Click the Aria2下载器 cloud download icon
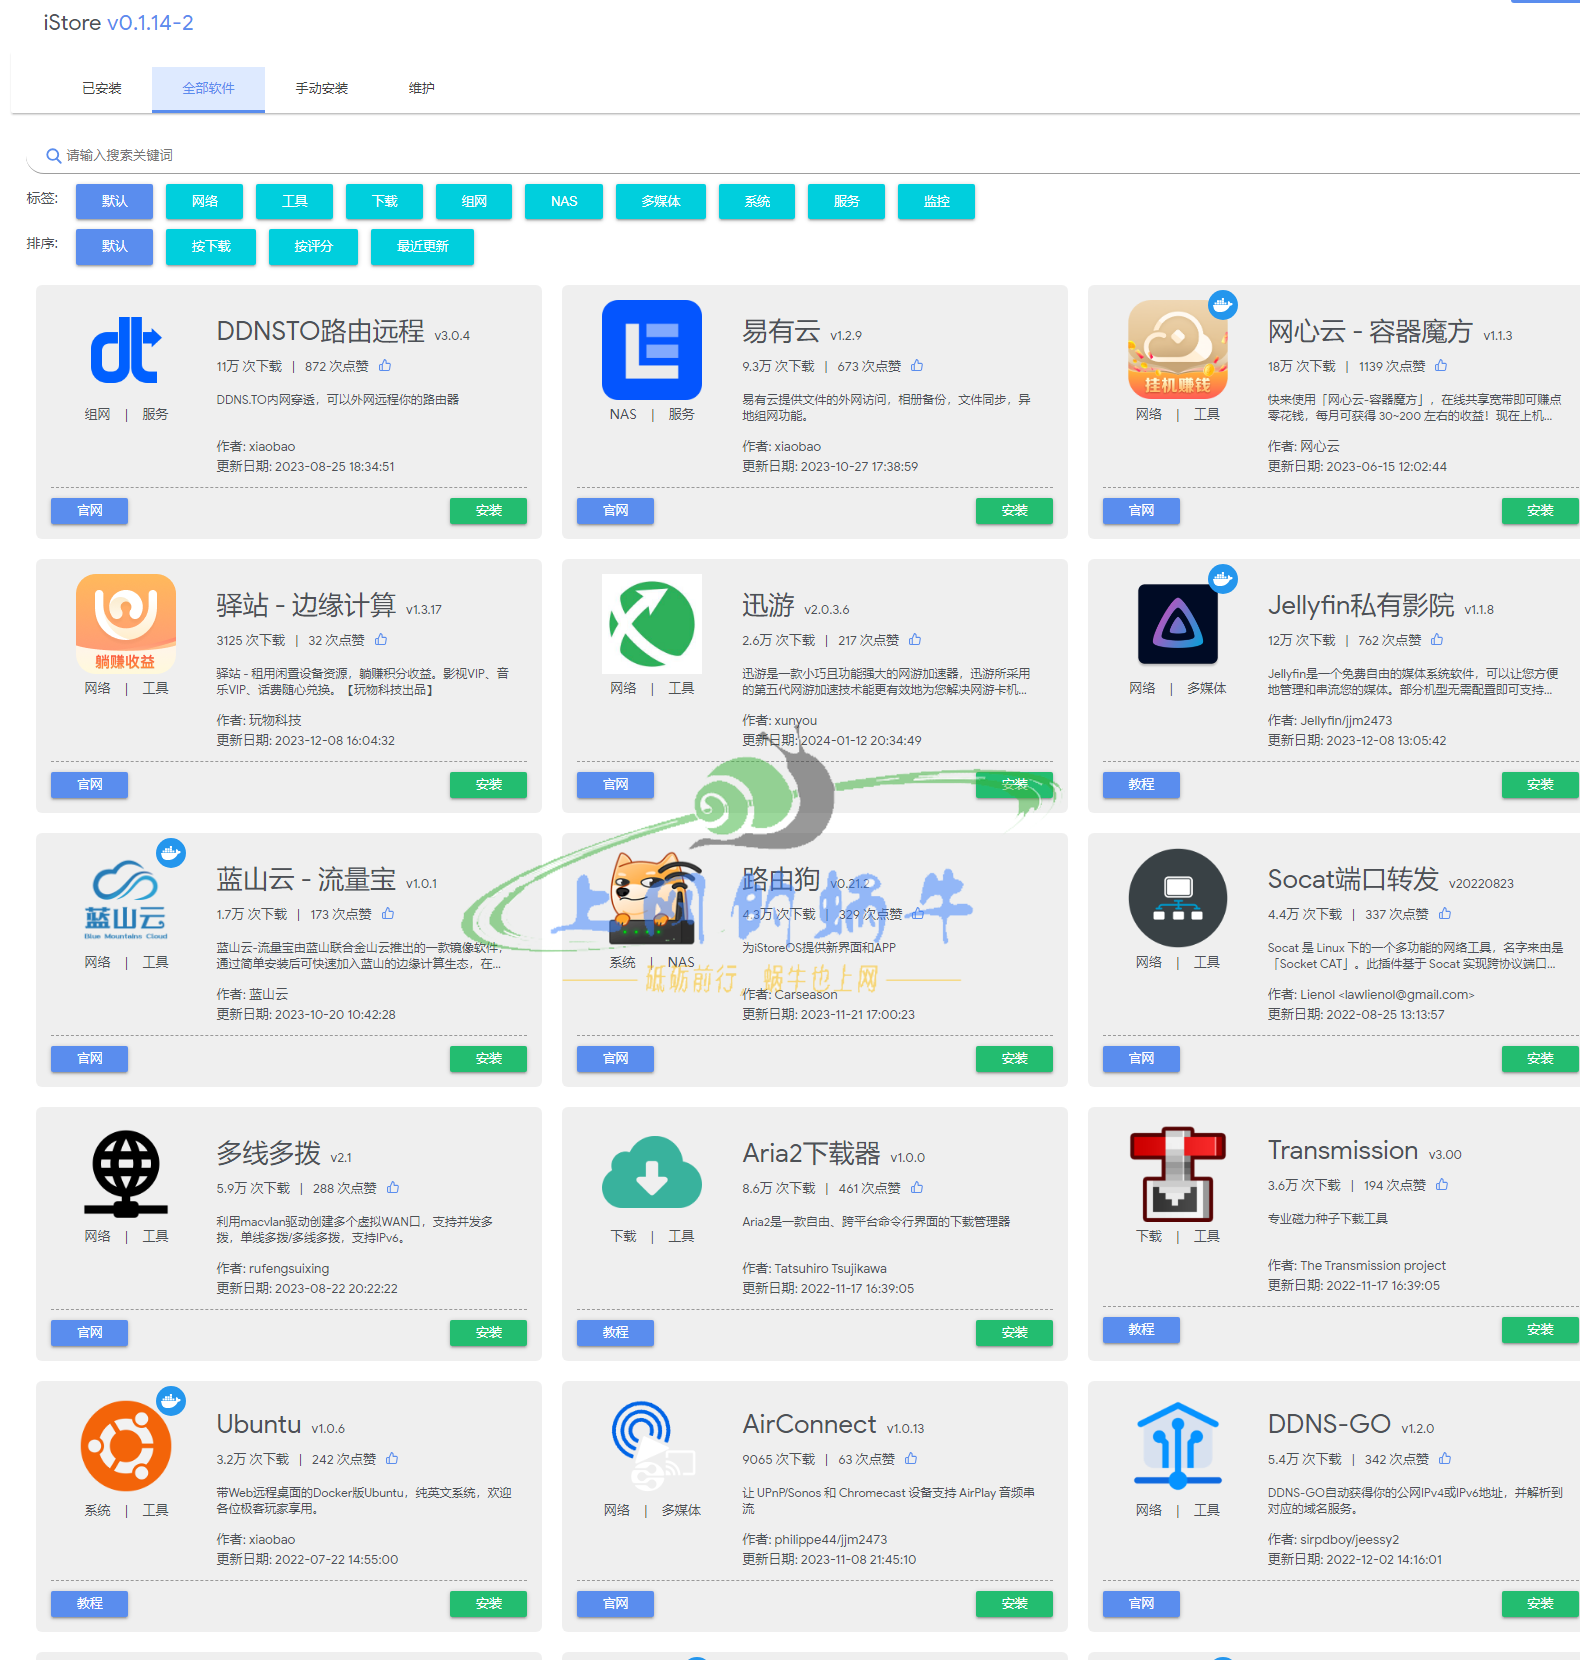Screen dimensions: 1580x1660 (x=652, y=1172)
